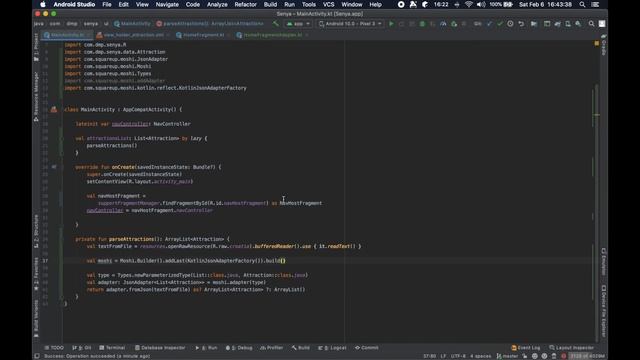The width and height of the screenshot is (640, 360).
Task: Click the Profile app icon in toolbar
Action: pyautogui.click(x=443, y=24)
